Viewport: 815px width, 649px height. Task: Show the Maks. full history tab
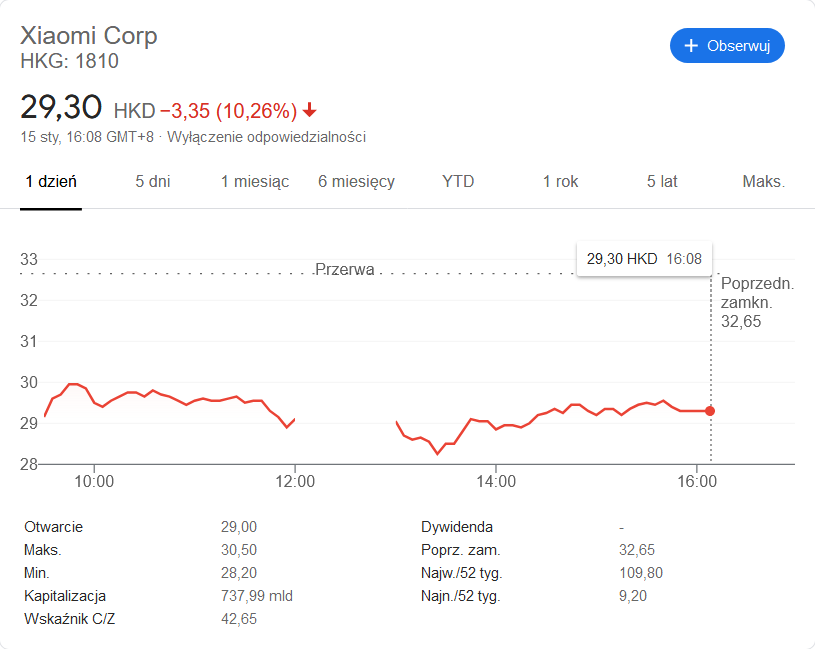coord(764,181)
